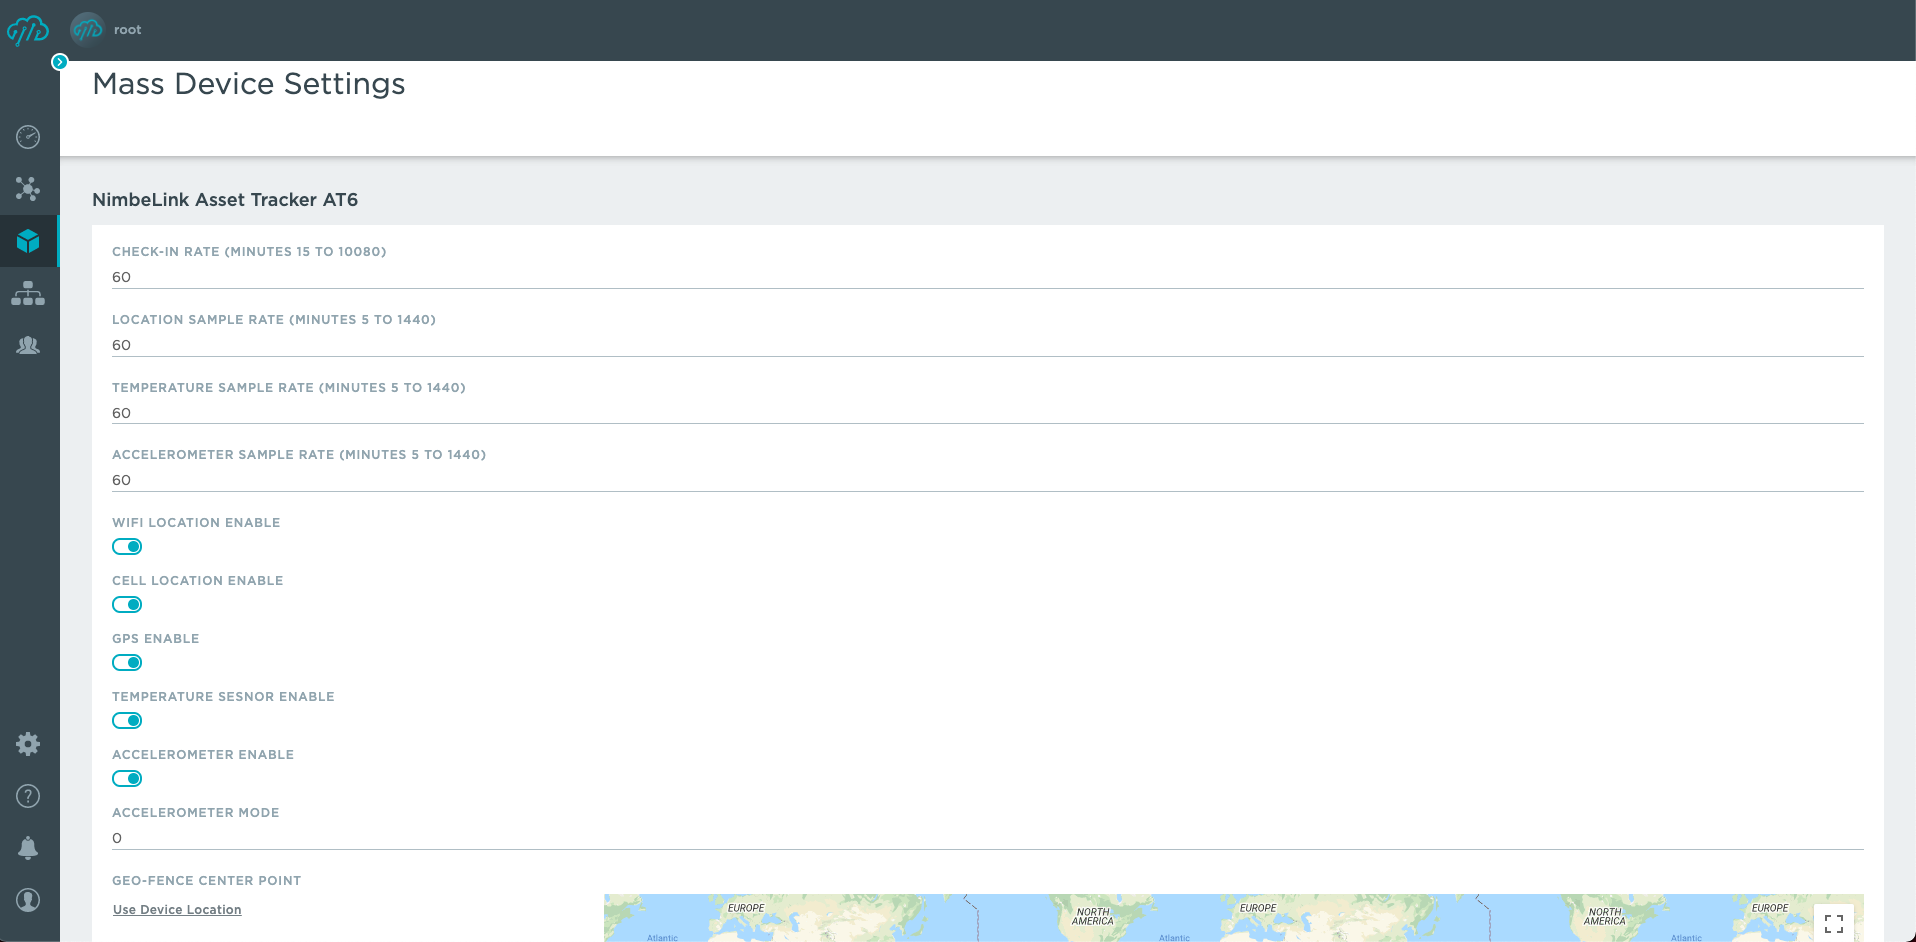Click the Mass Device Settings title
1916x942 pixels.
click(x=249, y=84)
